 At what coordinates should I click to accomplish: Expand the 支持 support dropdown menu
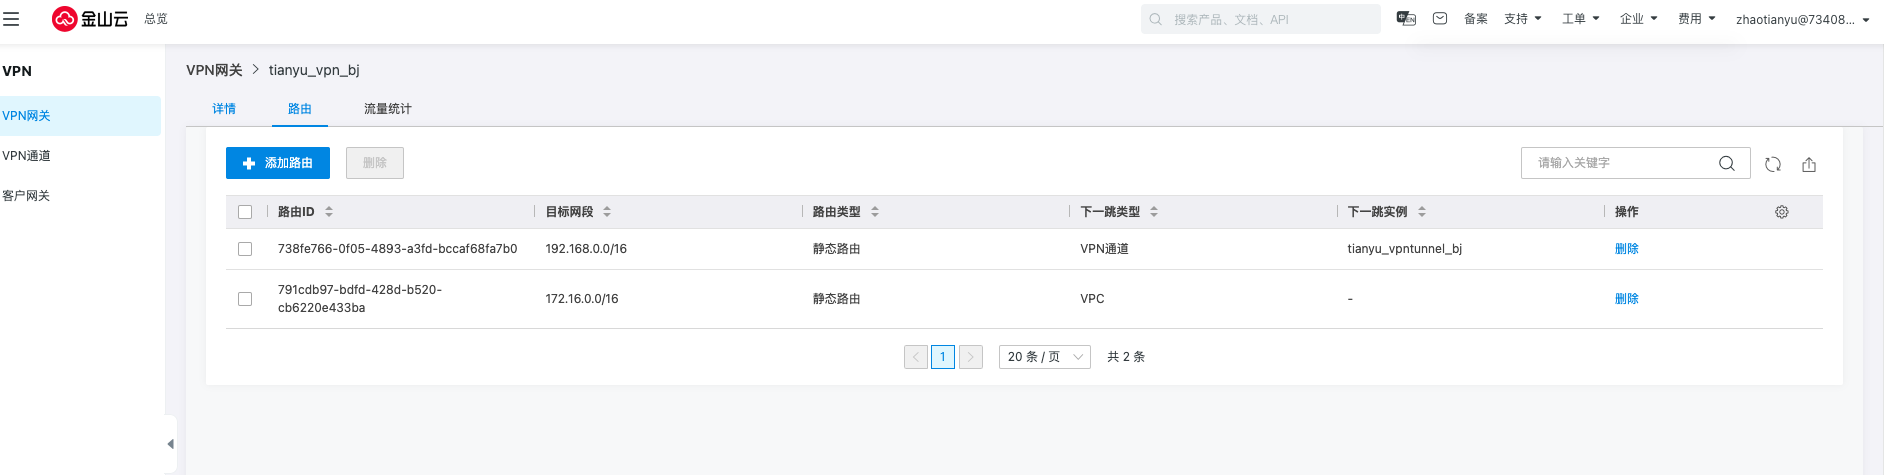point(1522,19)
